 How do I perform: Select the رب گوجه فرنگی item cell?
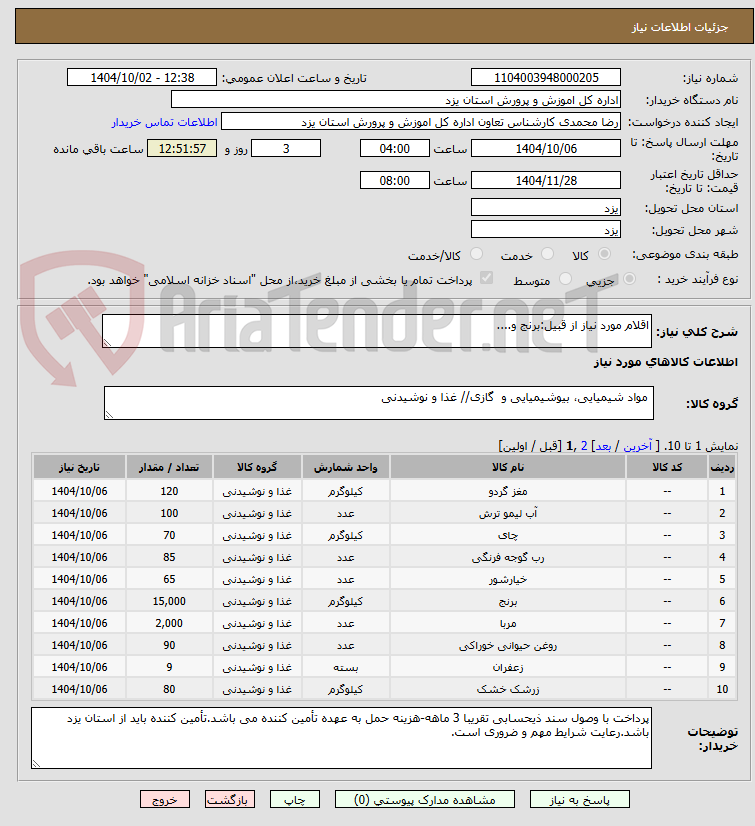click(x=508, y=557)
